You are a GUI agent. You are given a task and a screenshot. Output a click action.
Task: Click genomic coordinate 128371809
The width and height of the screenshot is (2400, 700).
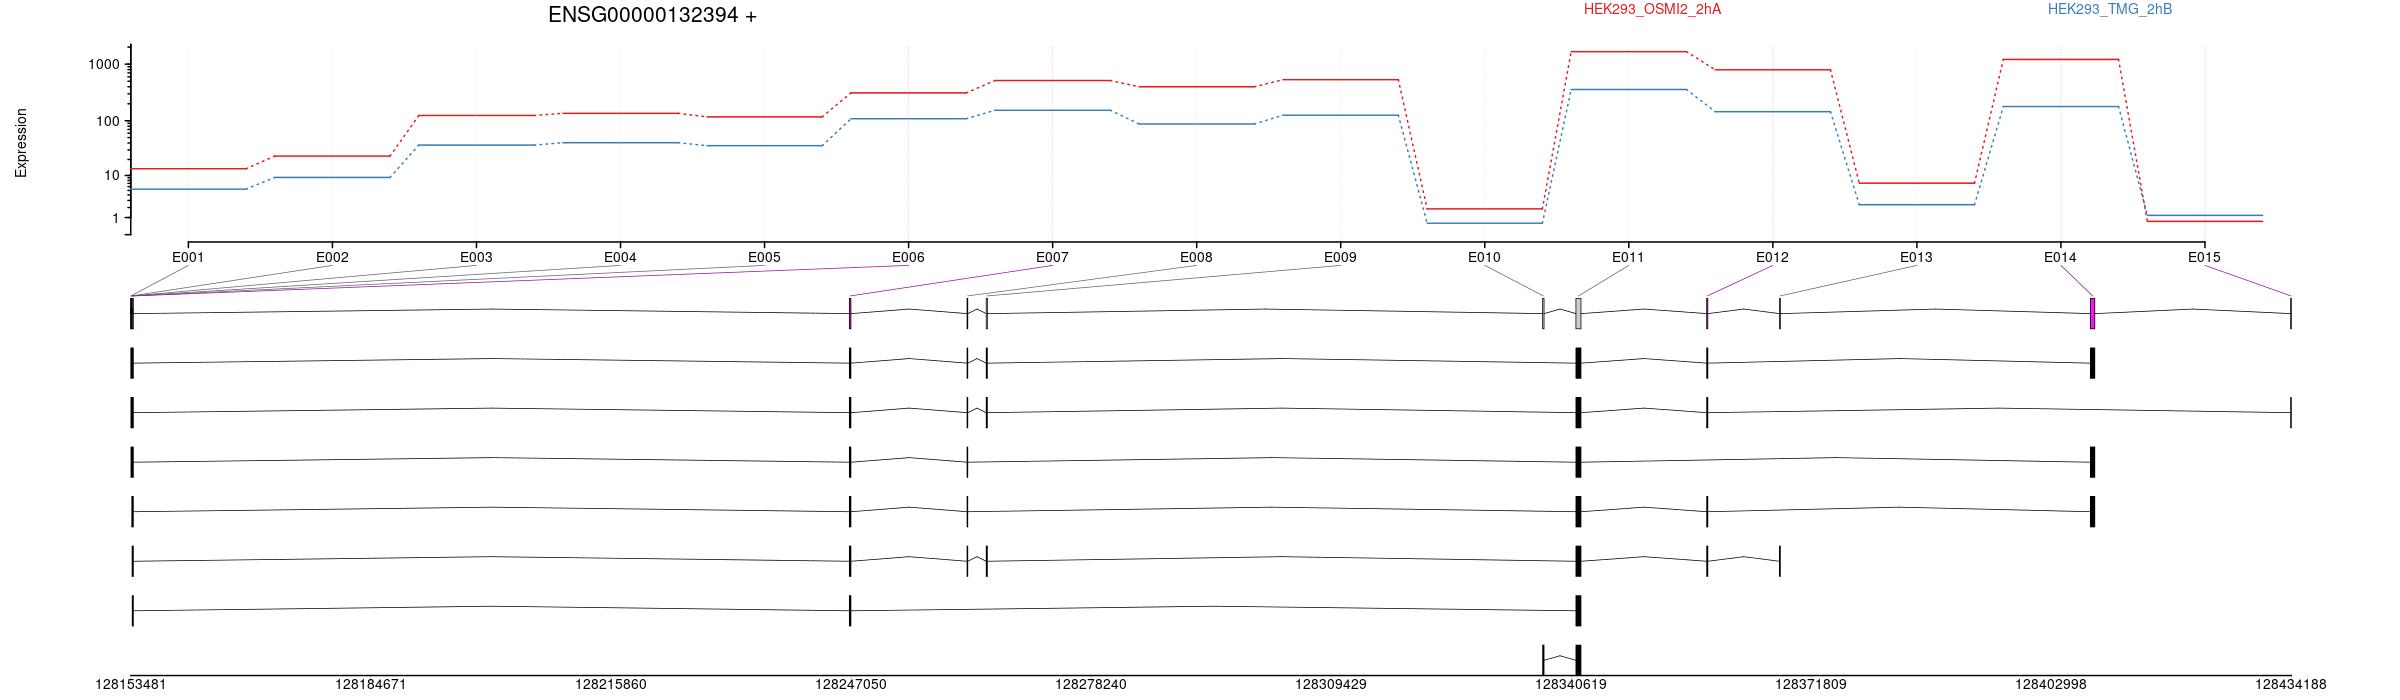1811,685
